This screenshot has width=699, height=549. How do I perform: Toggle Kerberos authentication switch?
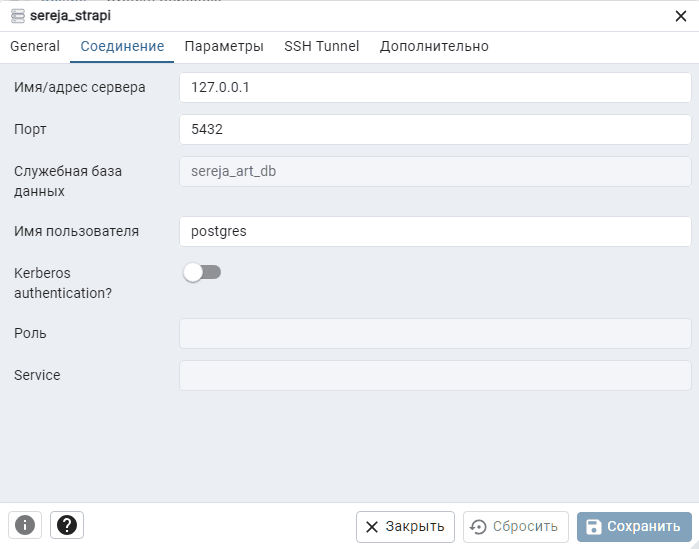pyautogui.click(x=202, y=272)
